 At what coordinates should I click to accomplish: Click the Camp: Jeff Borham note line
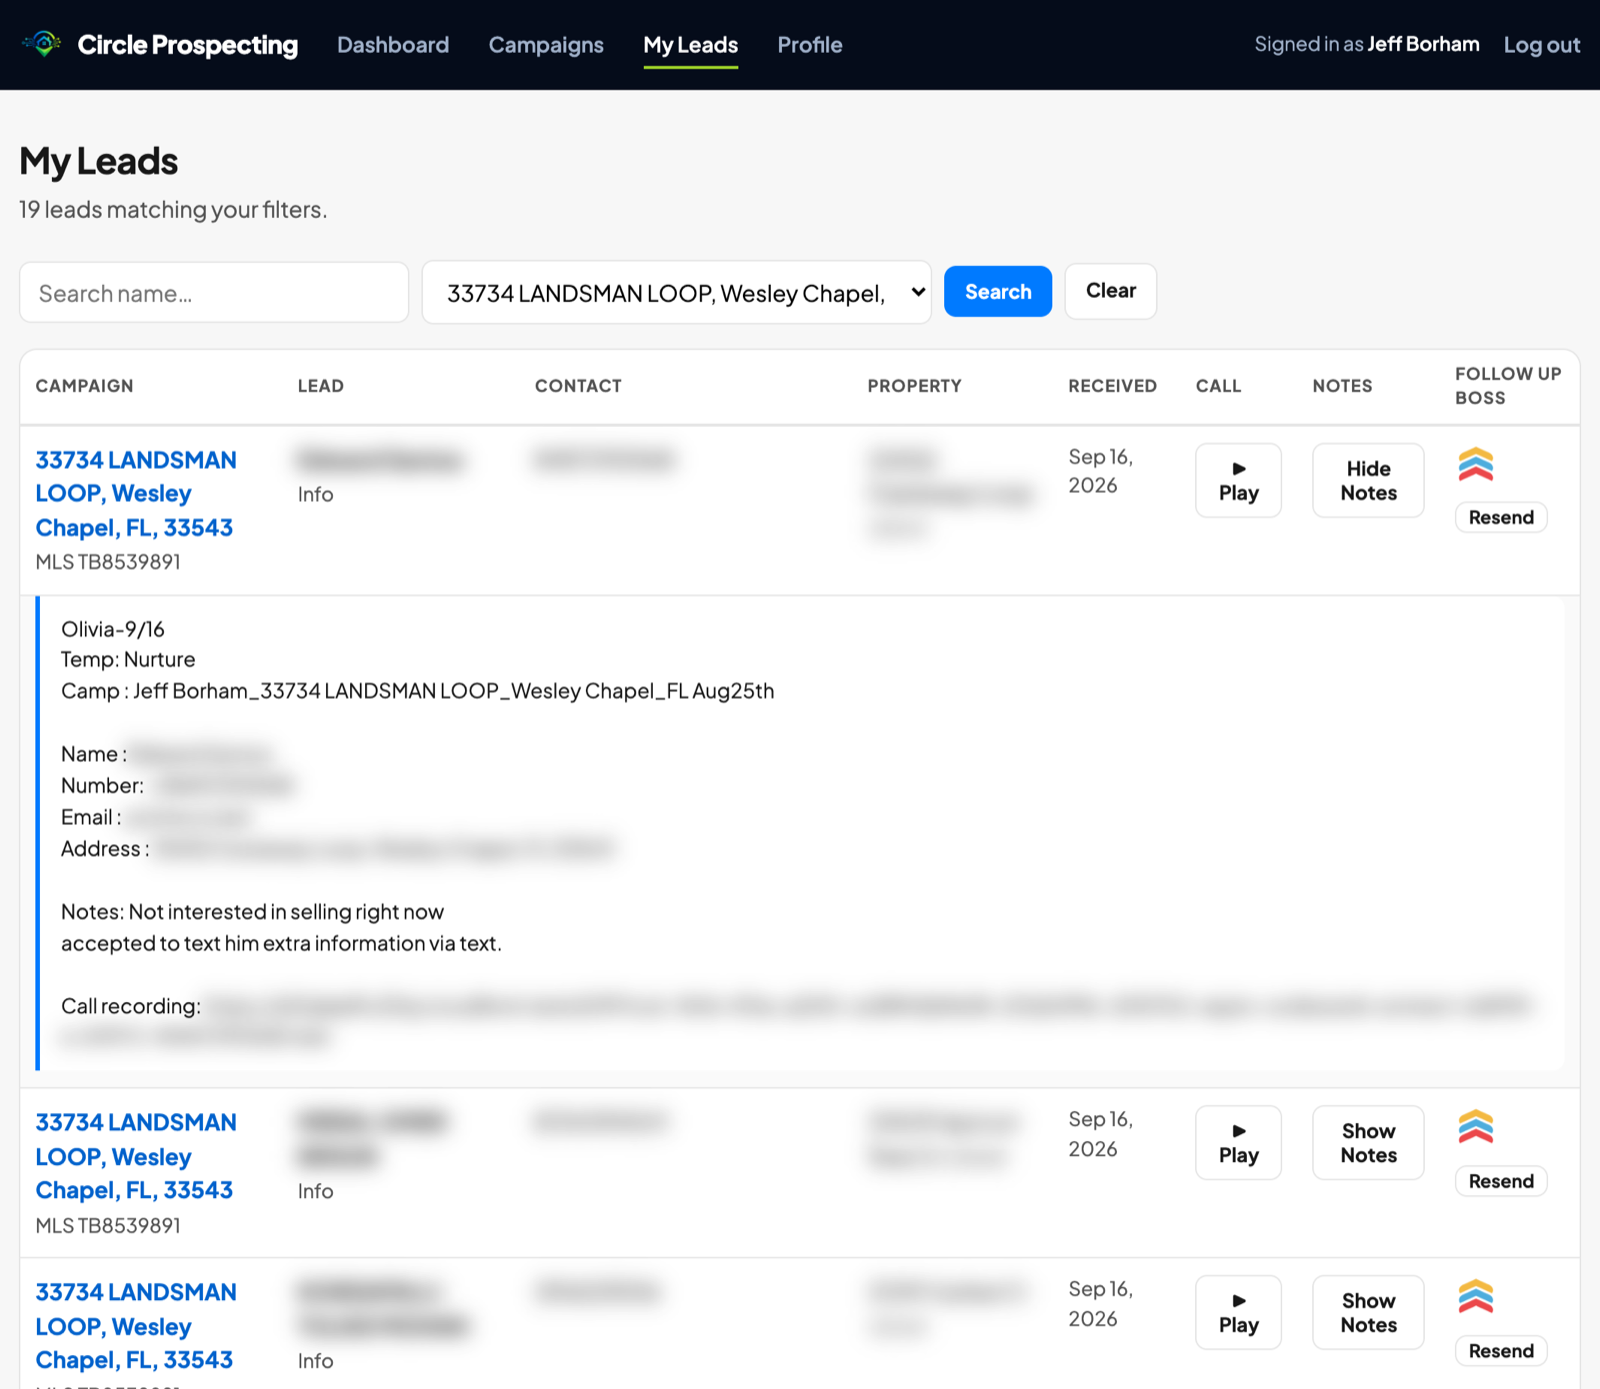click(418, 691)
